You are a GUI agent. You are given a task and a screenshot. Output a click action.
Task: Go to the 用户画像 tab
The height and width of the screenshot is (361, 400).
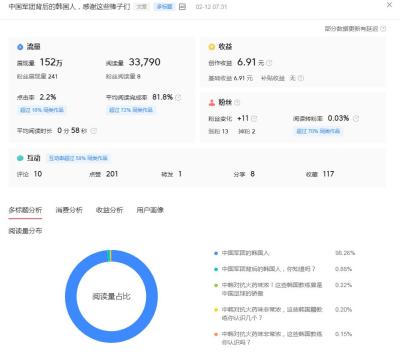[150, 210]
